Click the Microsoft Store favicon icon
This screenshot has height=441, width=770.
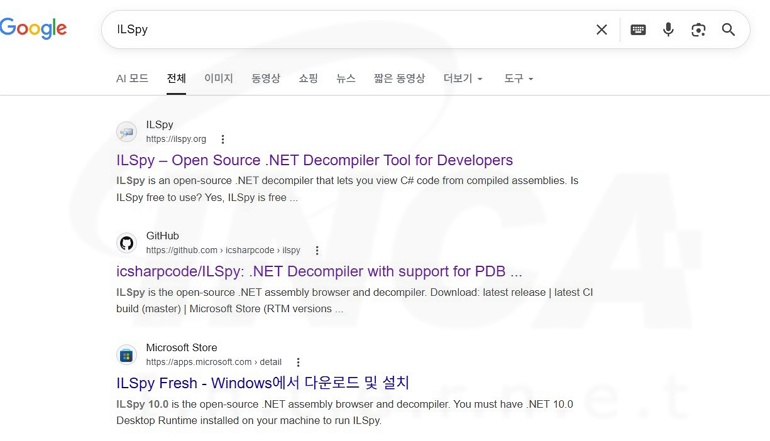(127, 355)
